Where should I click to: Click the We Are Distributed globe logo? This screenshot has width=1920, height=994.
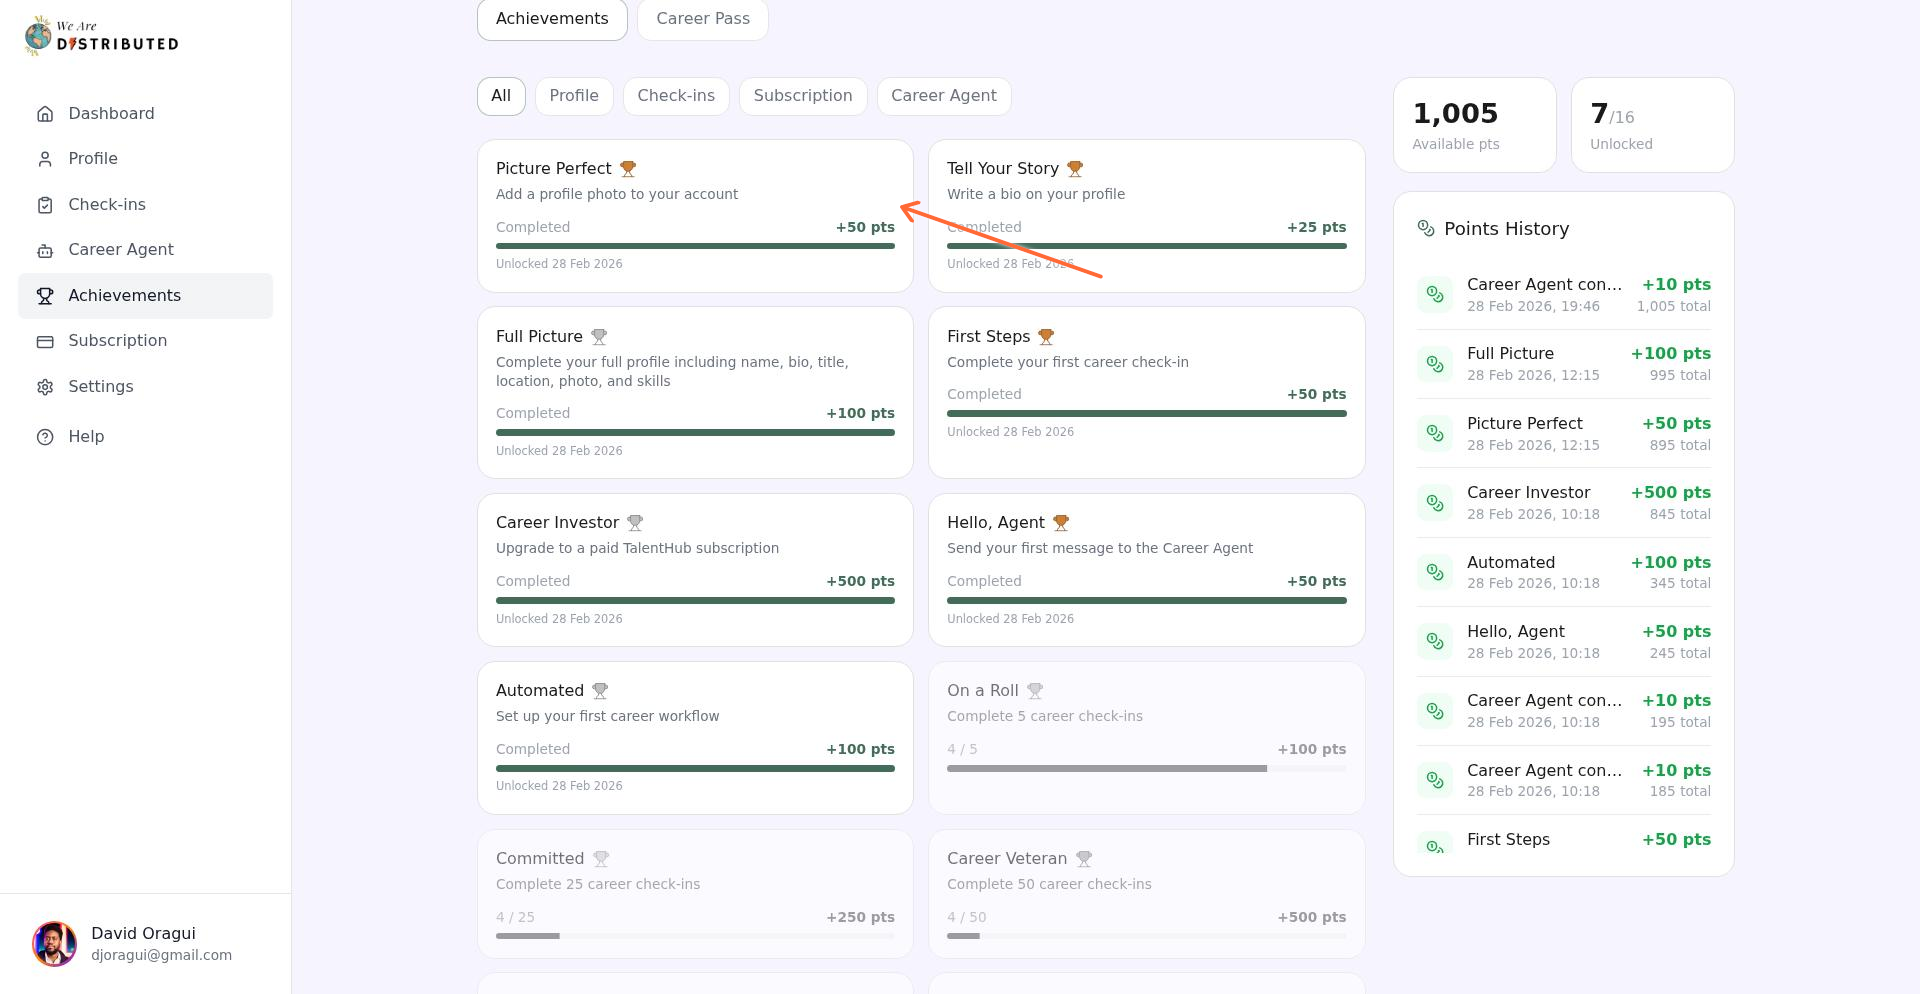coord(39,36)
